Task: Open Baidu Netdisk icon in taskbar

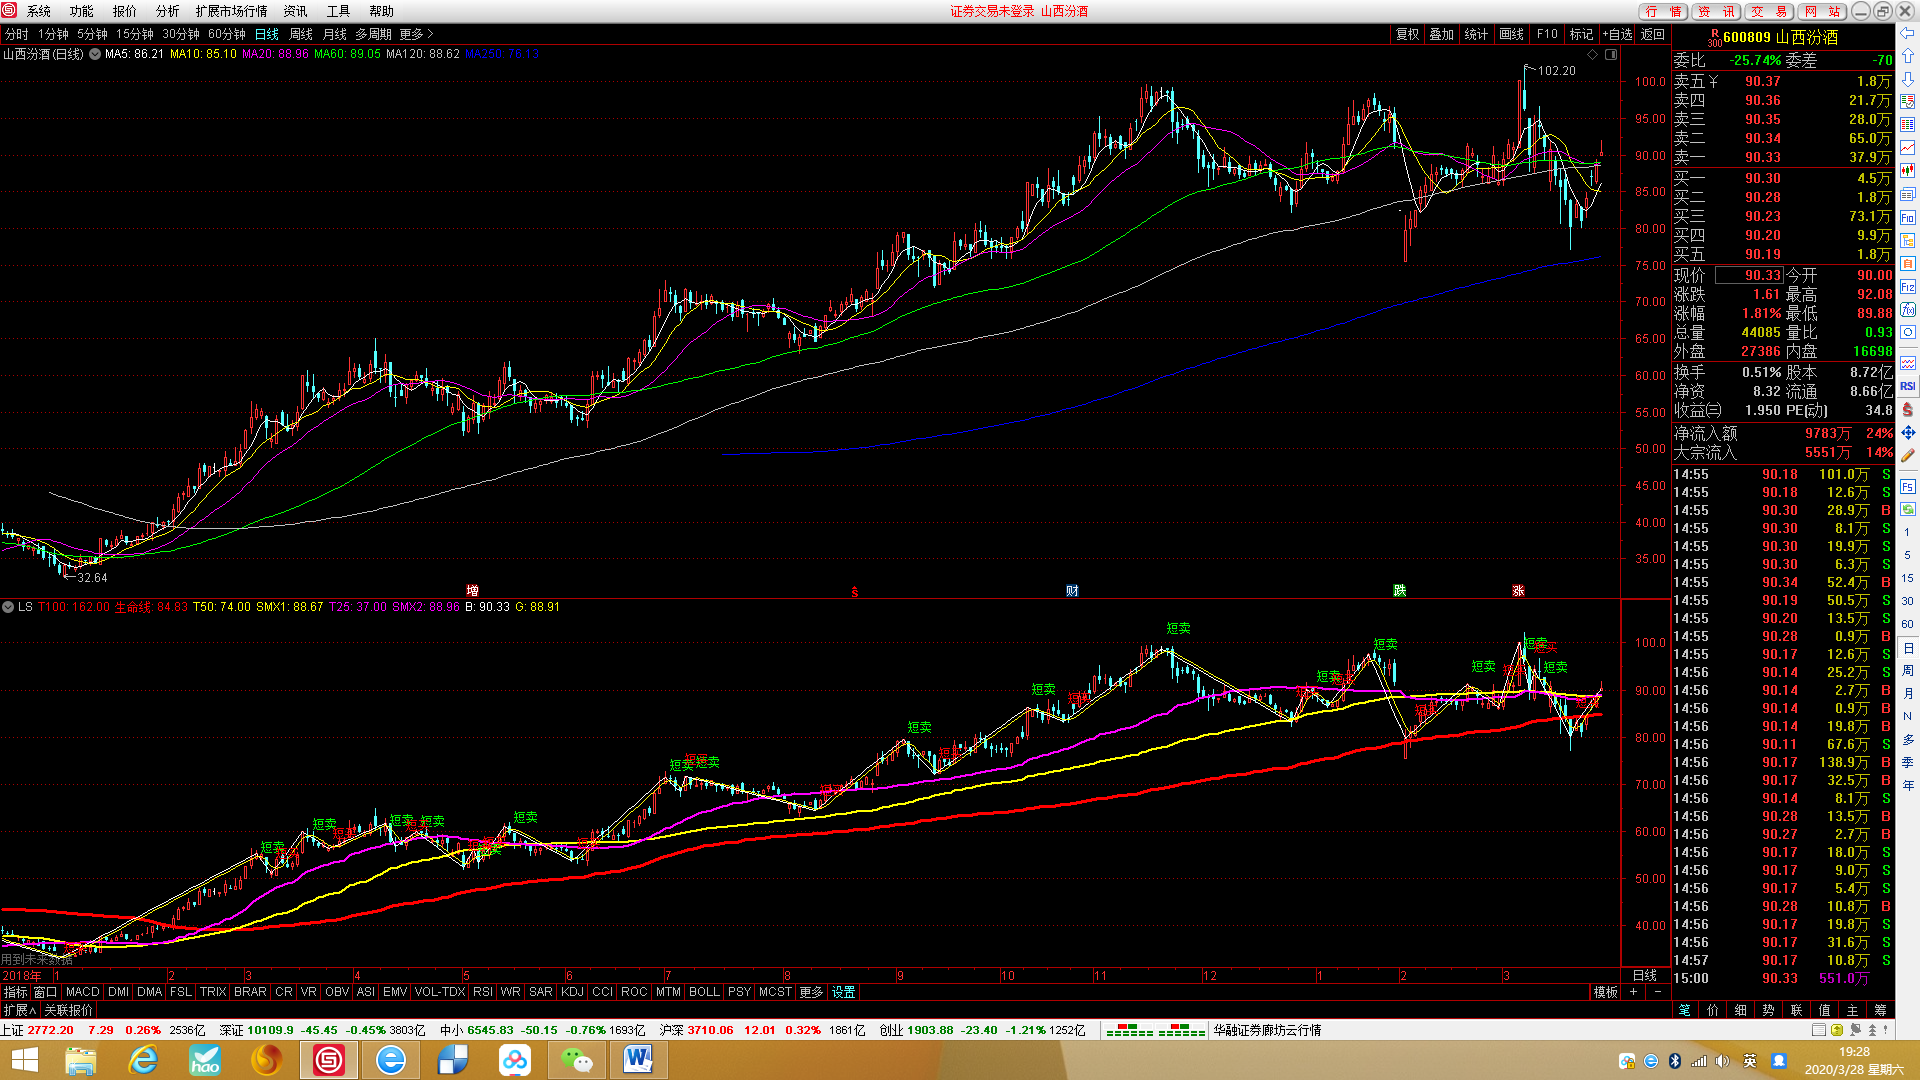Action: [x=515, y=1060]
